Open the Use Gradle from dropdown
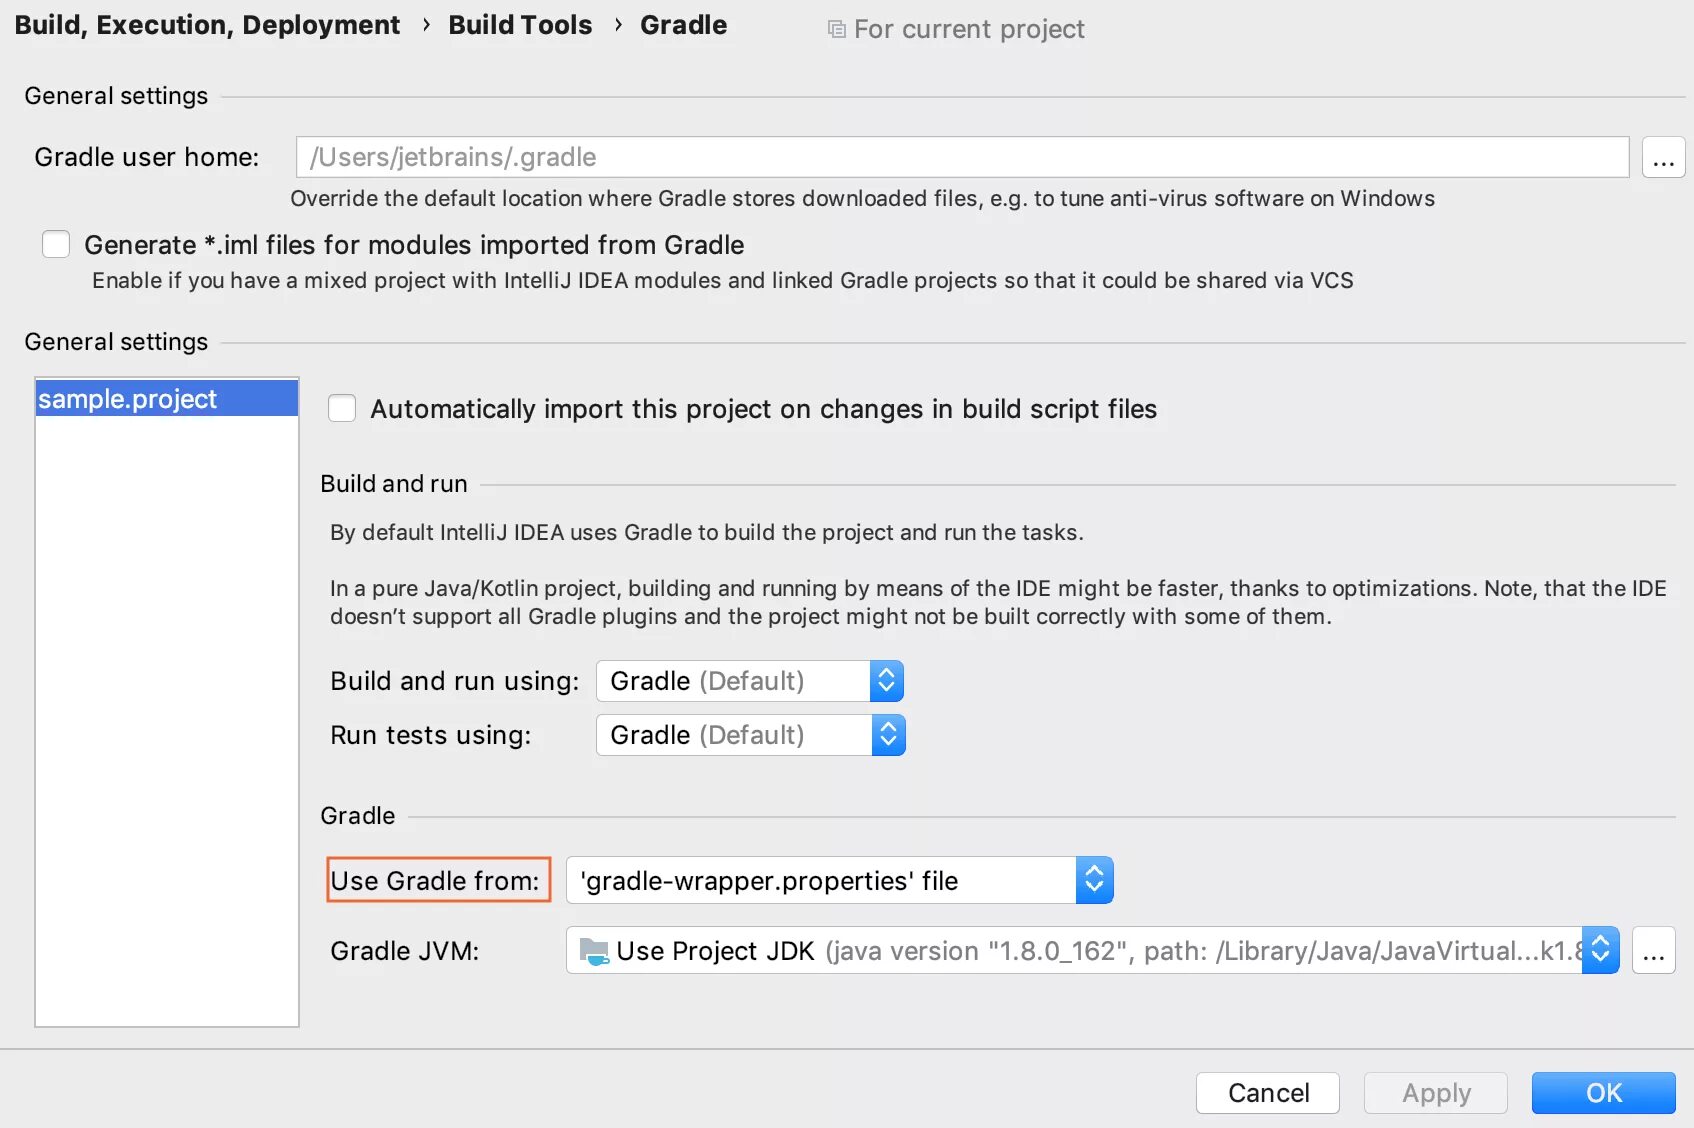 point(839,880)
